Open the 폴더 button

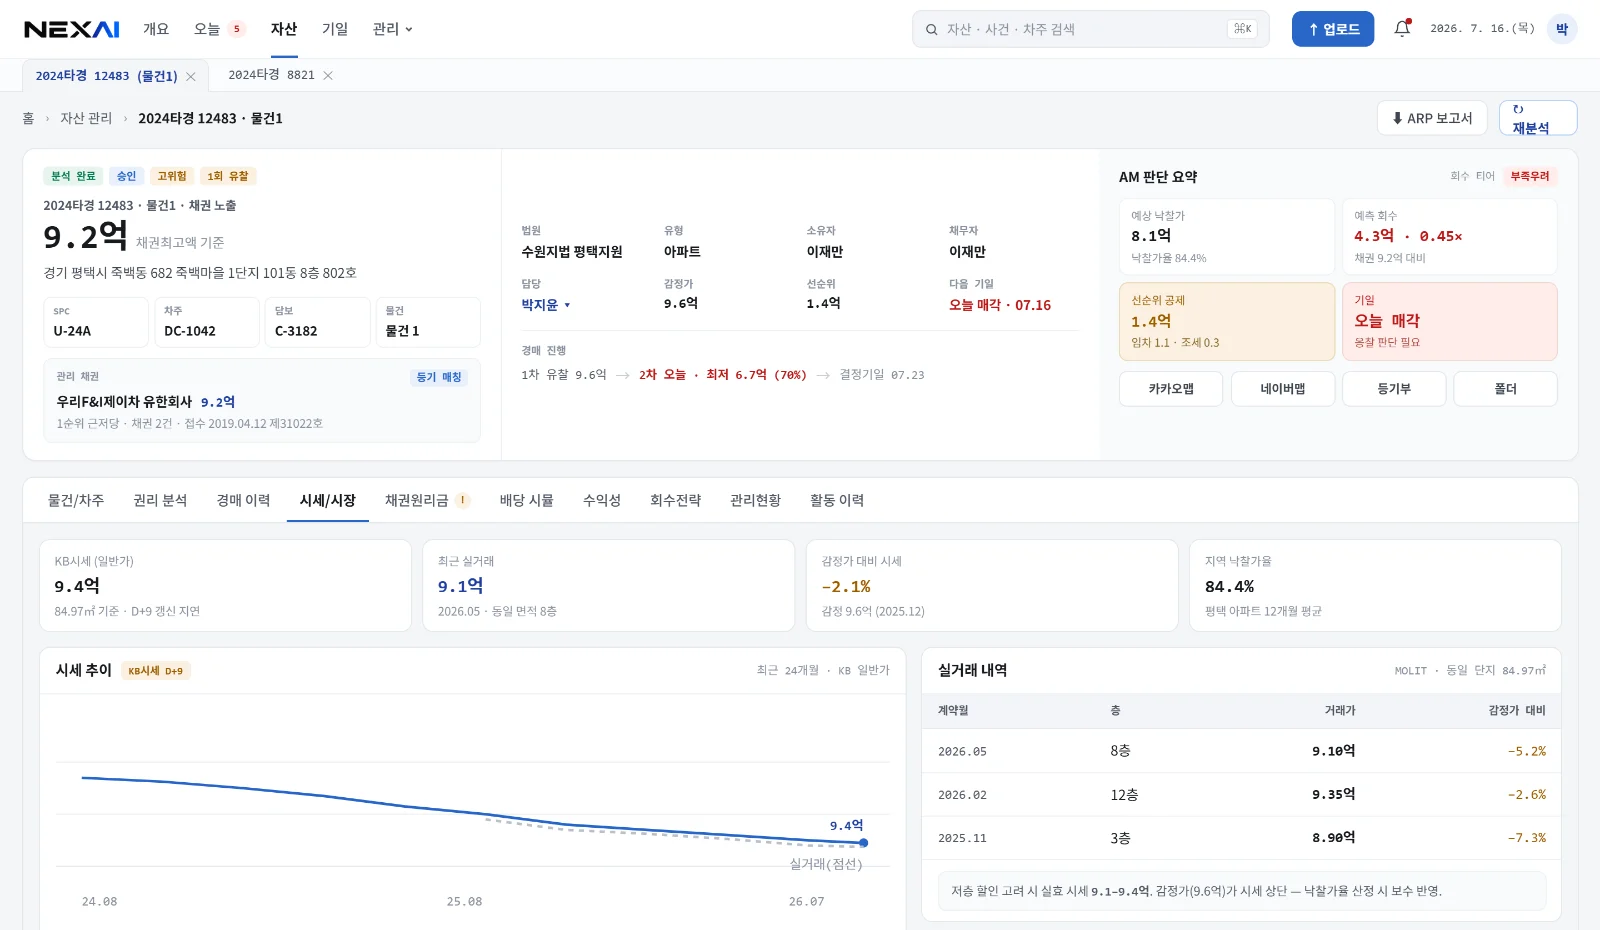coord(1505,389)
